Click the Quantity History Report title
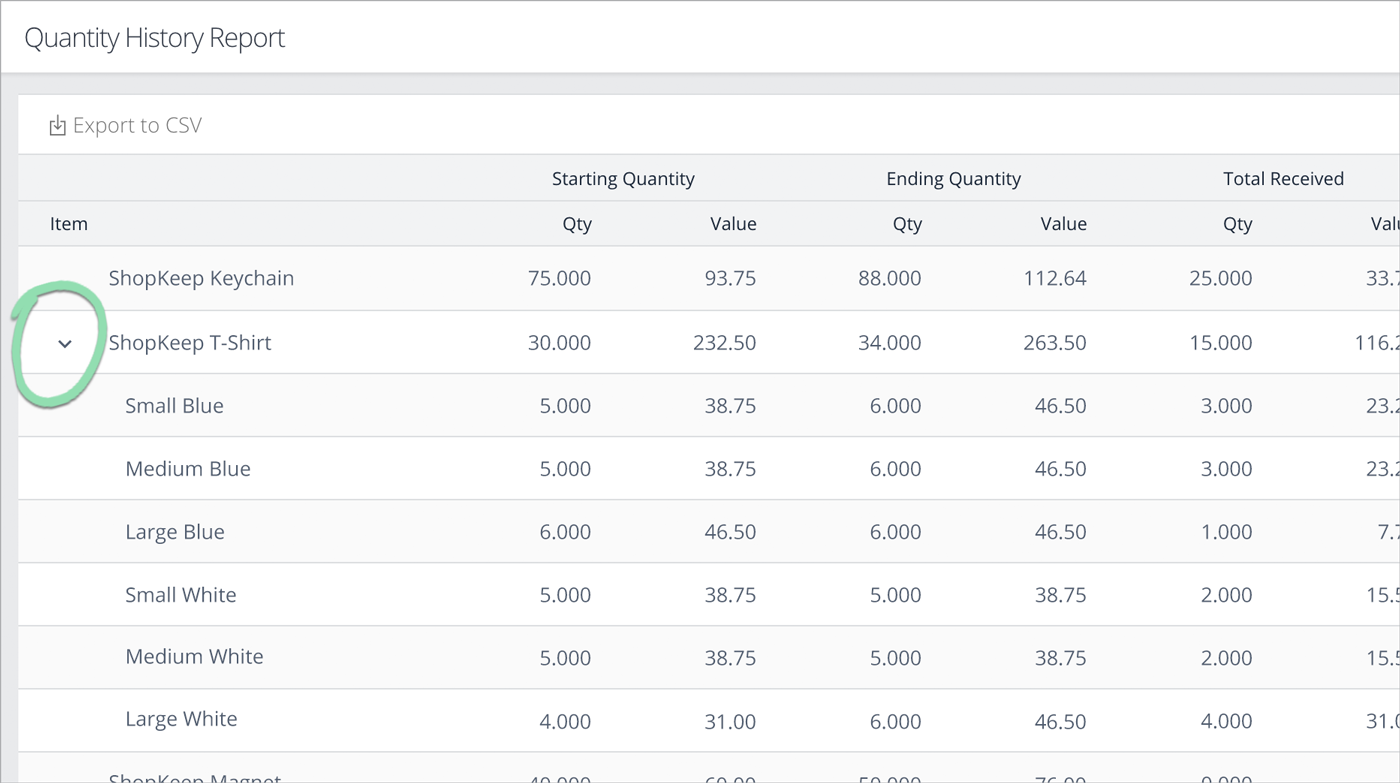 tap(155, 38)
